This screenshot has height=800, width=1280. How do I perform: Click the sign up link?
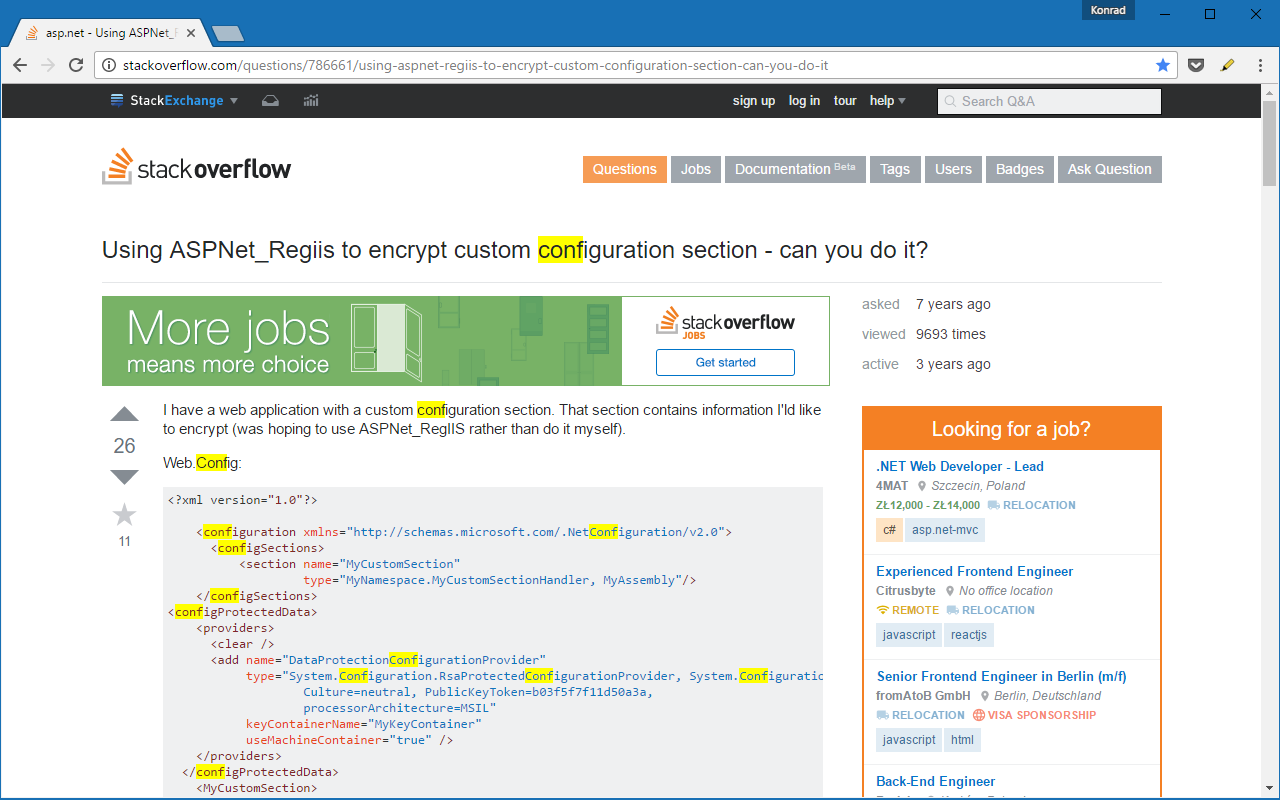point(754,101)
